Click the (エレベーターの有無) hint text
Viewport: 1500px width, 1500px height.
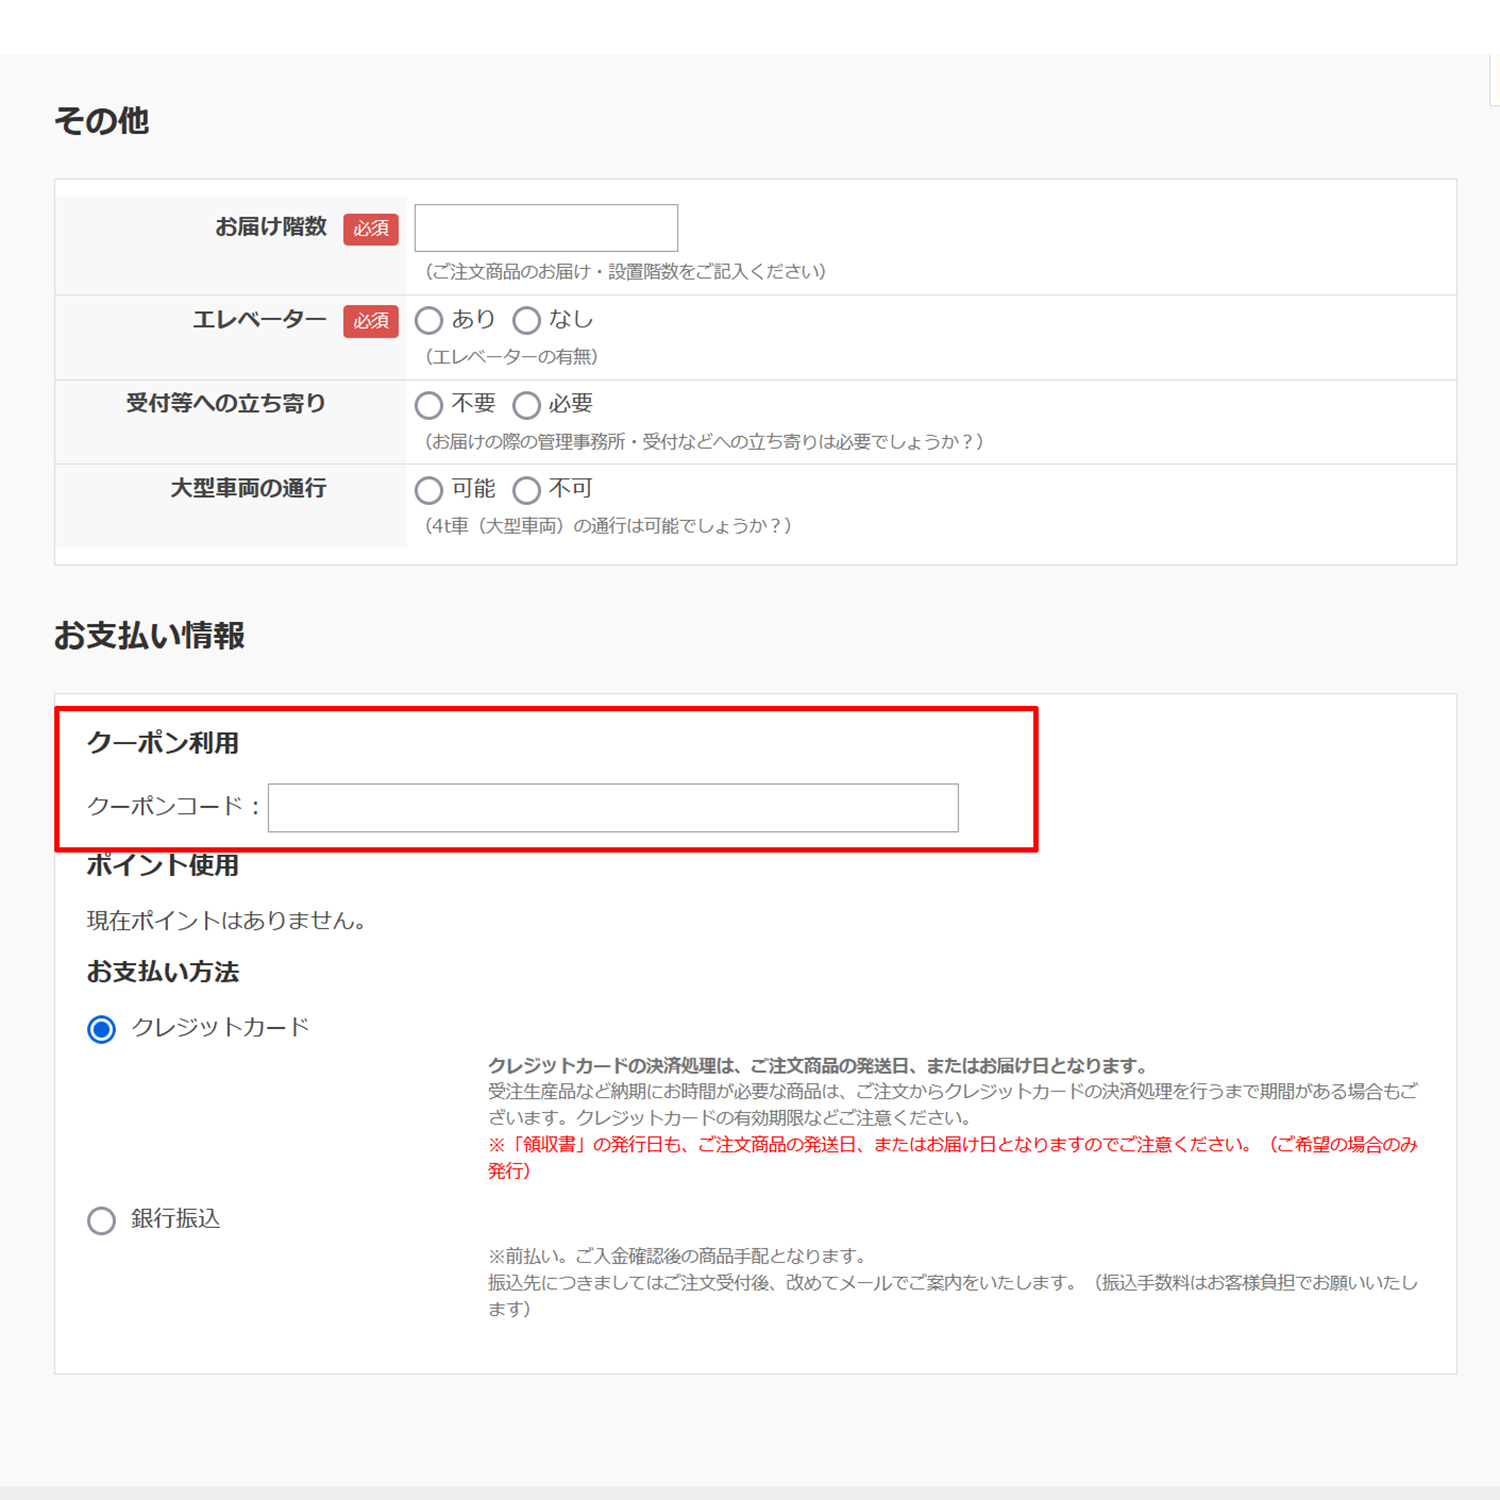[x=512, y=357]
